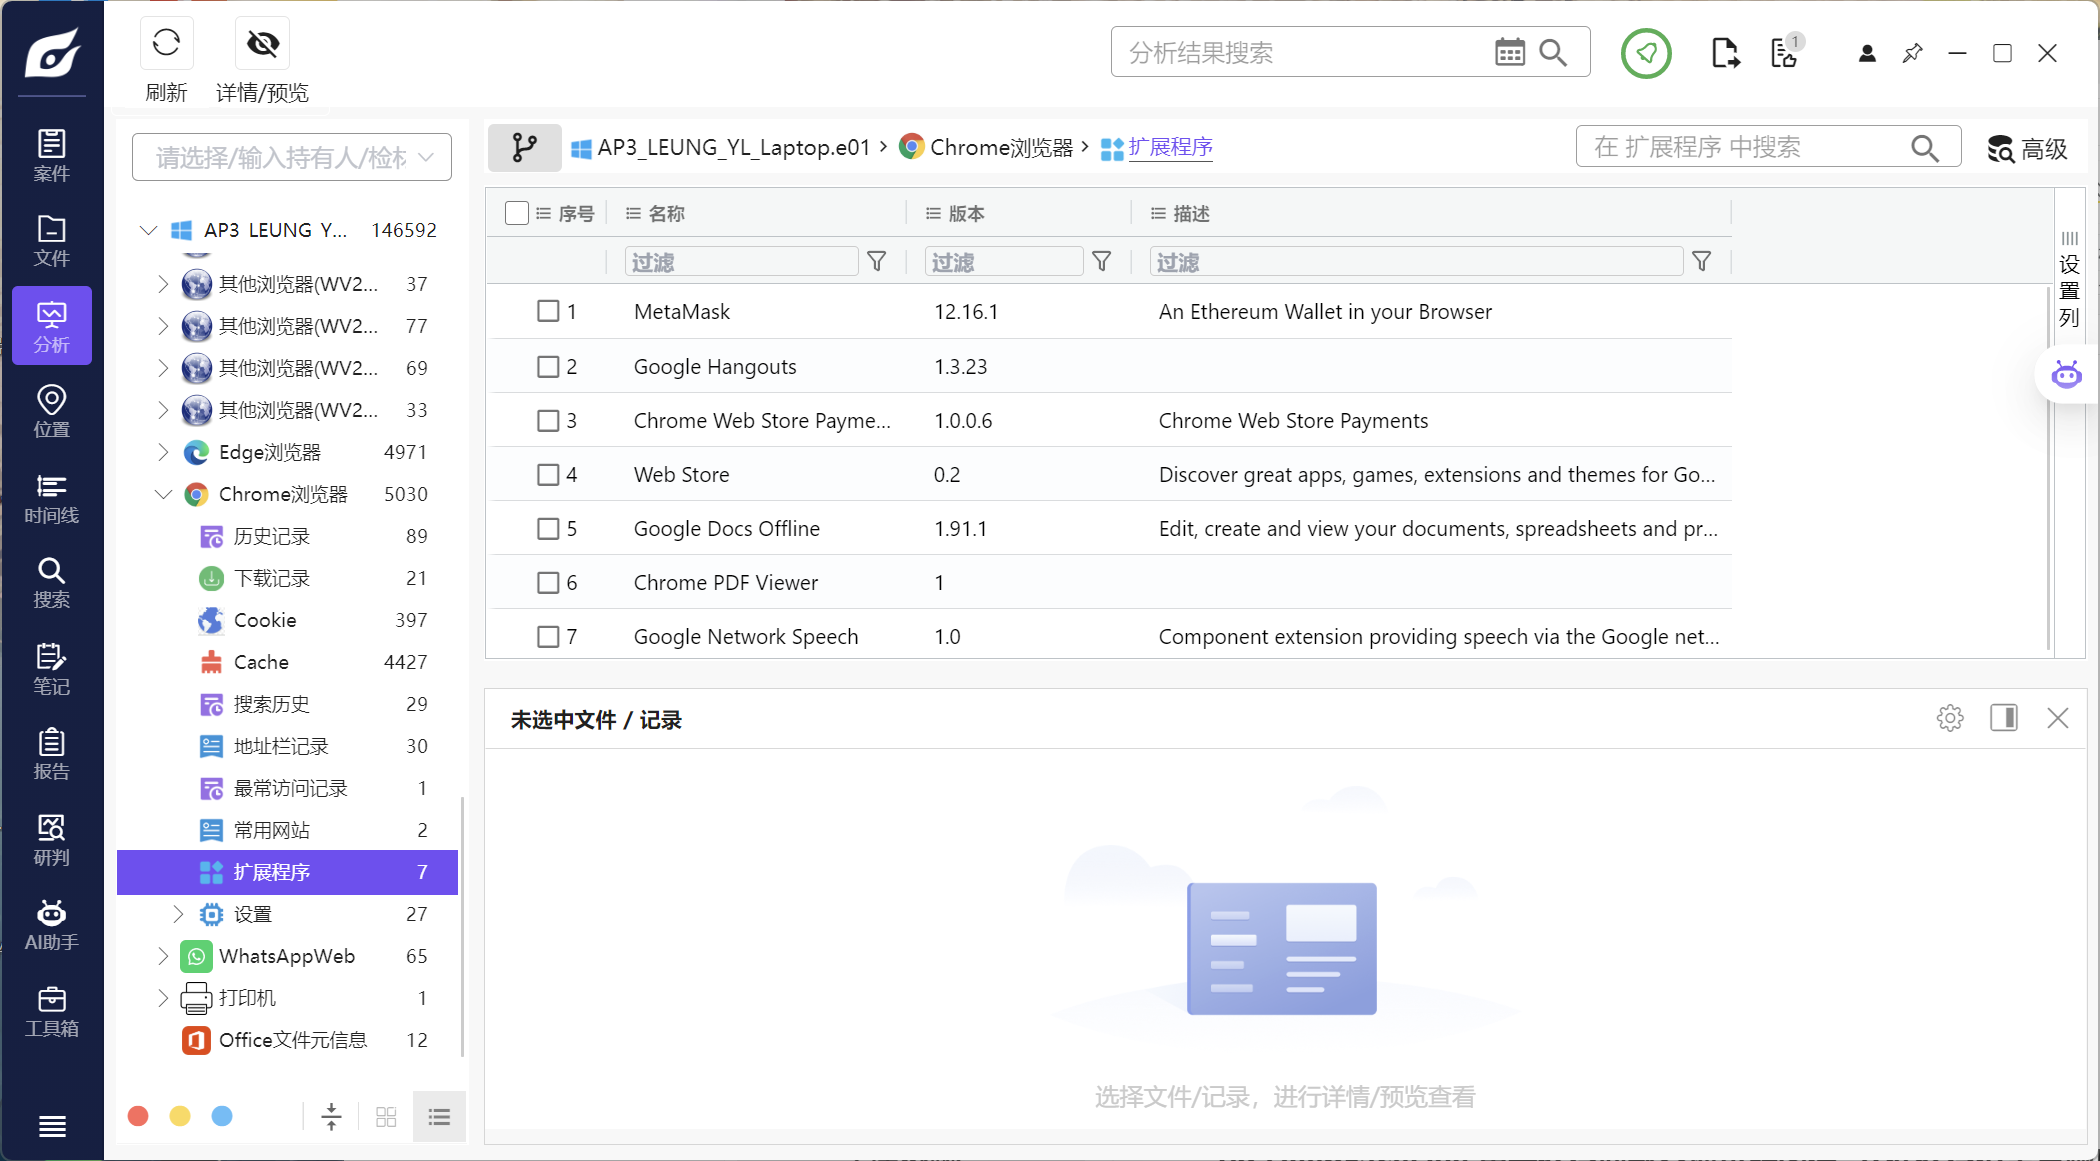Expand the Edge浏览器 tree node
The height and width of the screenshot is (1161, 2100).
click(x=163, y=452)
